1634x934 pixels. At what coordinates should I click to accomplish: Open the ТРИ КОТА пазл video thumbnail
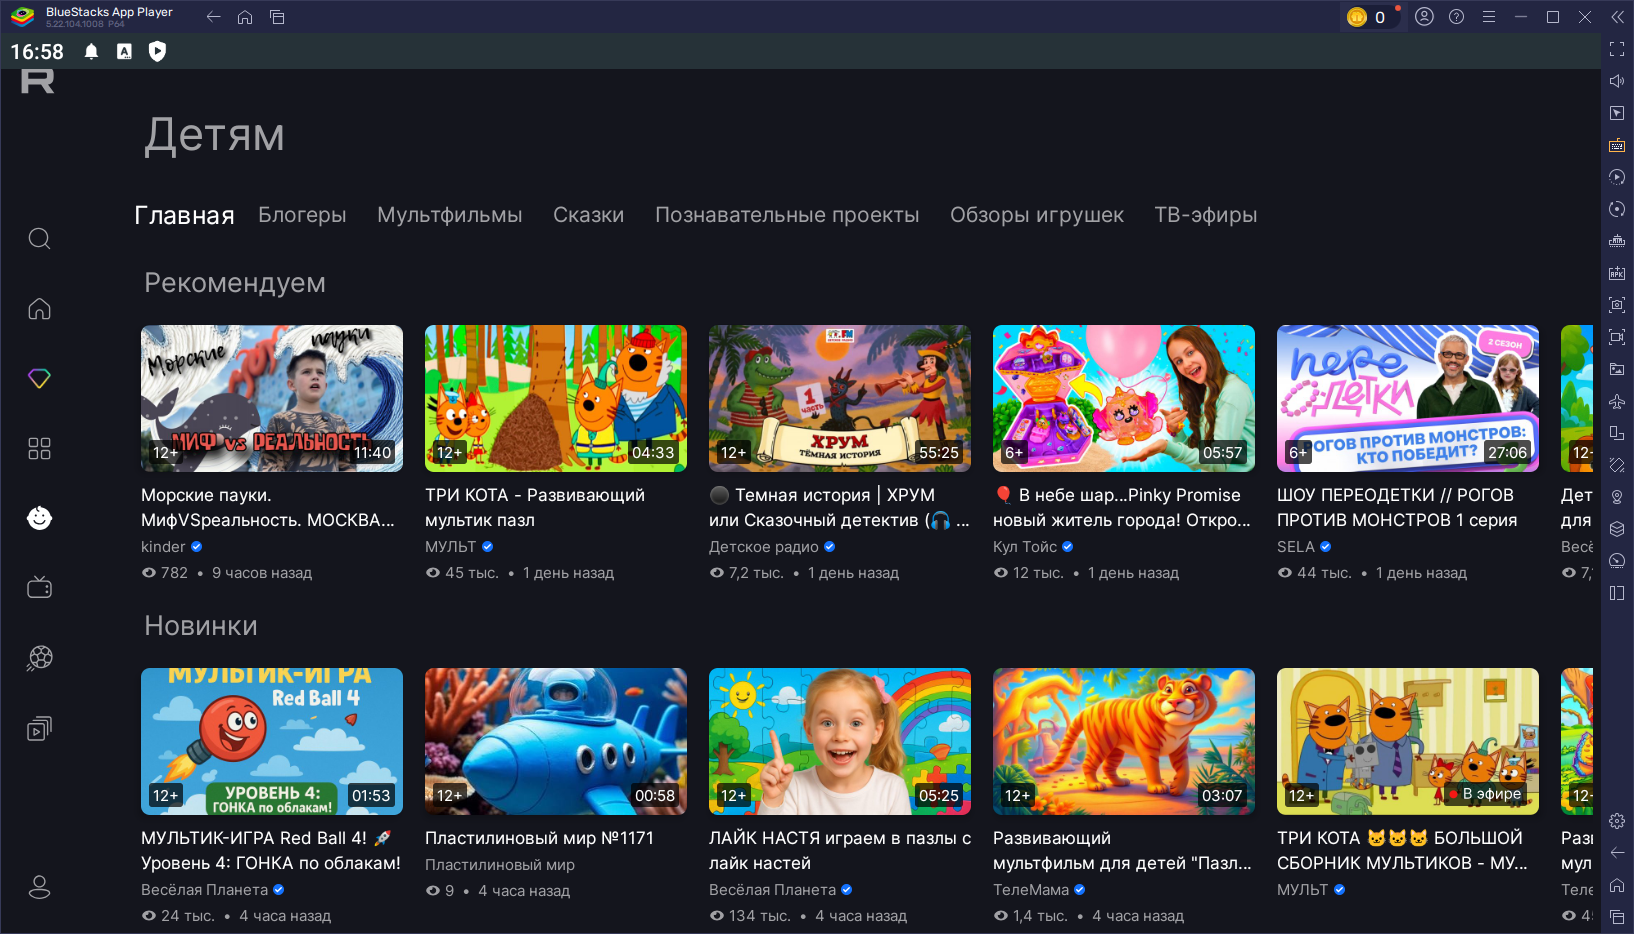pyautogui.click(x=556, y=398)
